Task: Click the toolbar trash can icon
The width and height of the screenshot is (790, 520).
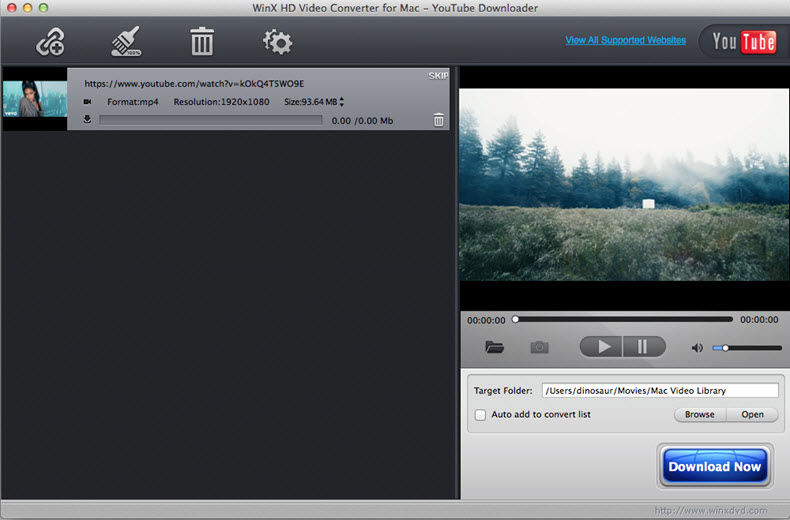Action: pos(202,42)
